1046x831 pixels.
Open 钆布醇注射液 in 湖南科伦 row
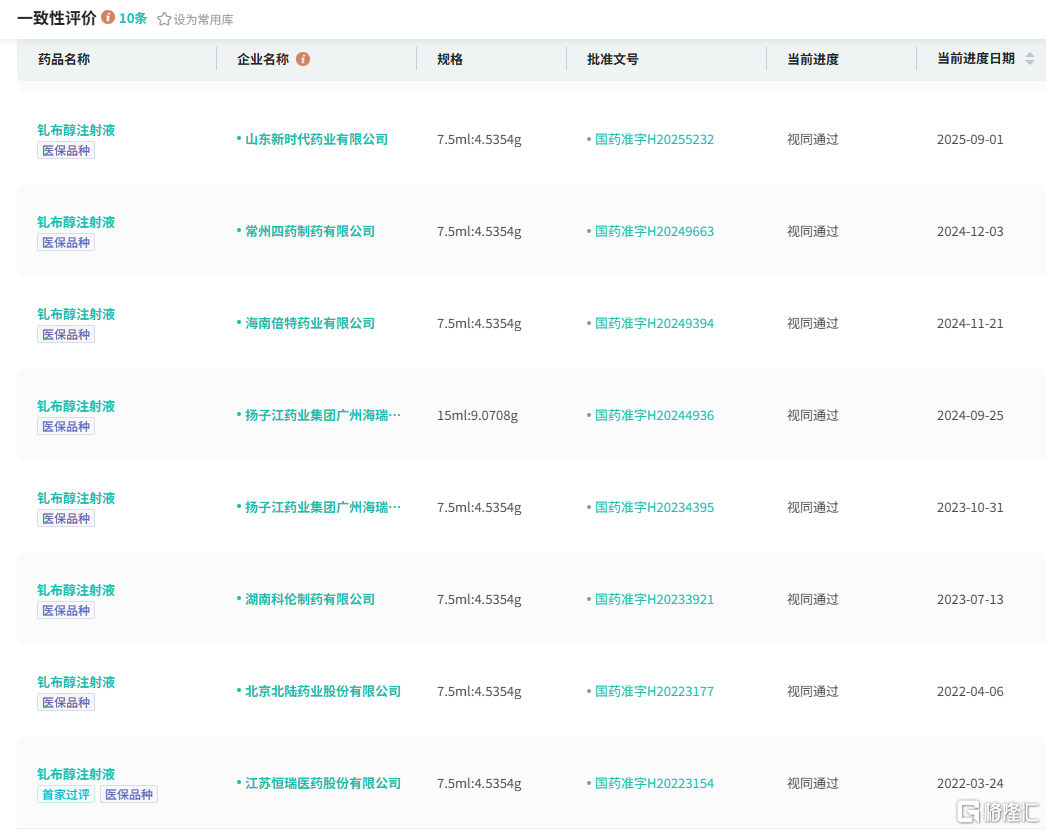(x=76, y=590)
